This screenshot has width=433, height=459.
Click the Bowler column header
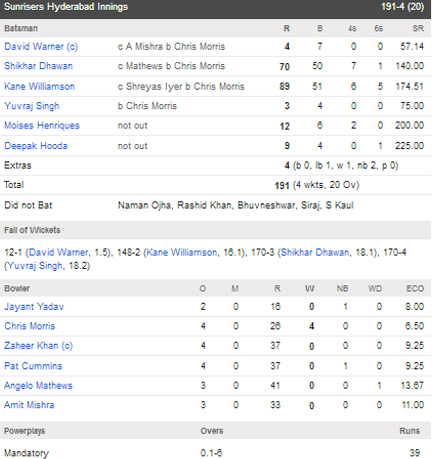click(x=17, y=288)
